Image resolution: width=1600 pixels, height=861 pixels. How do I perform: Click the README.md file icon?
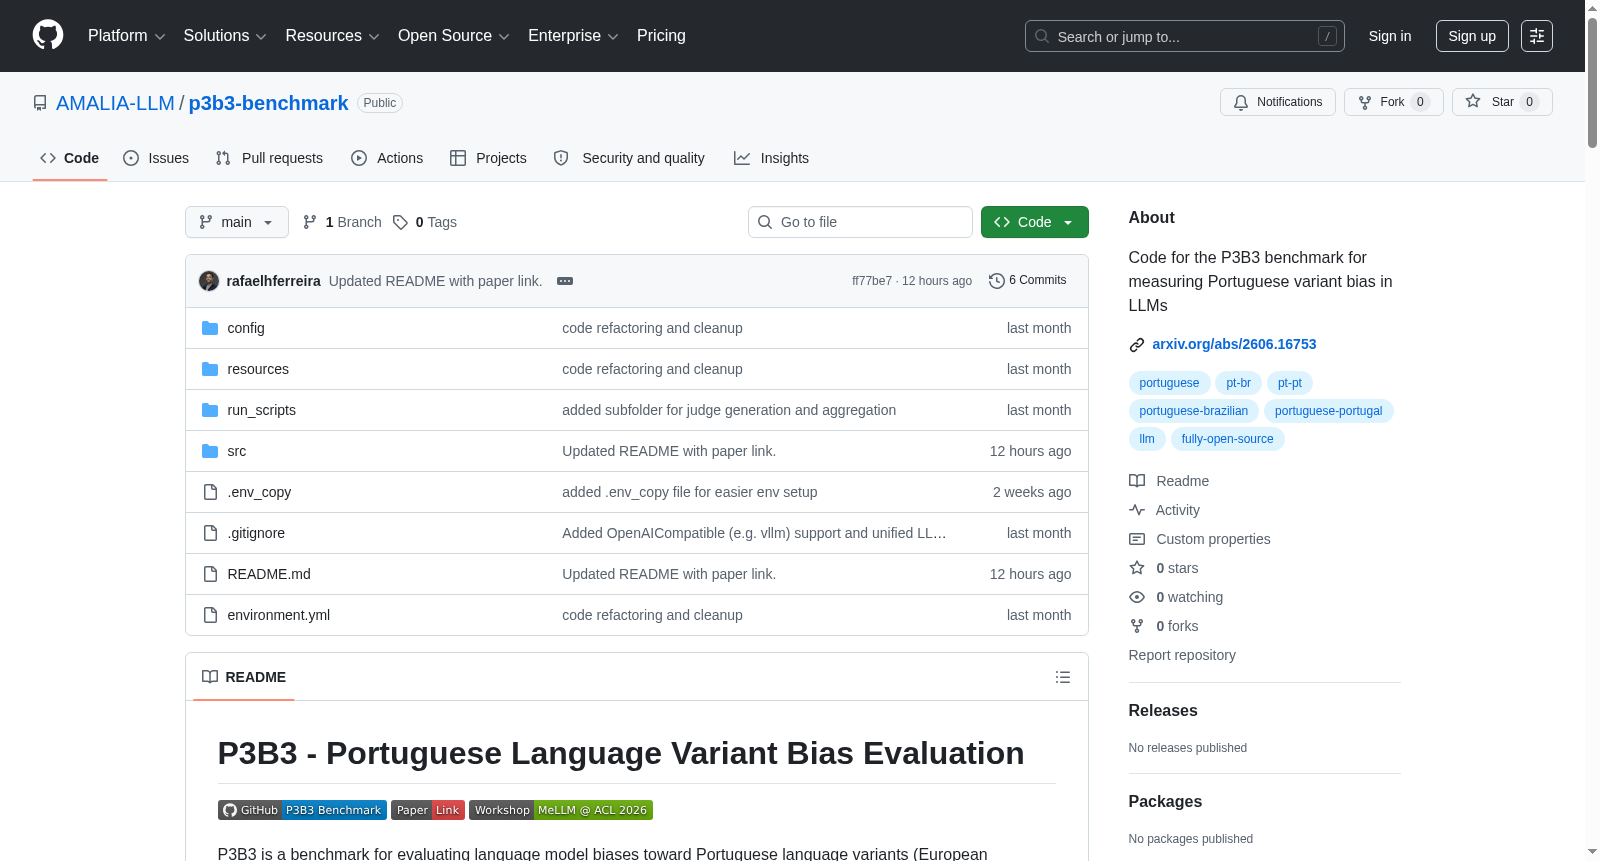(210, 574)
